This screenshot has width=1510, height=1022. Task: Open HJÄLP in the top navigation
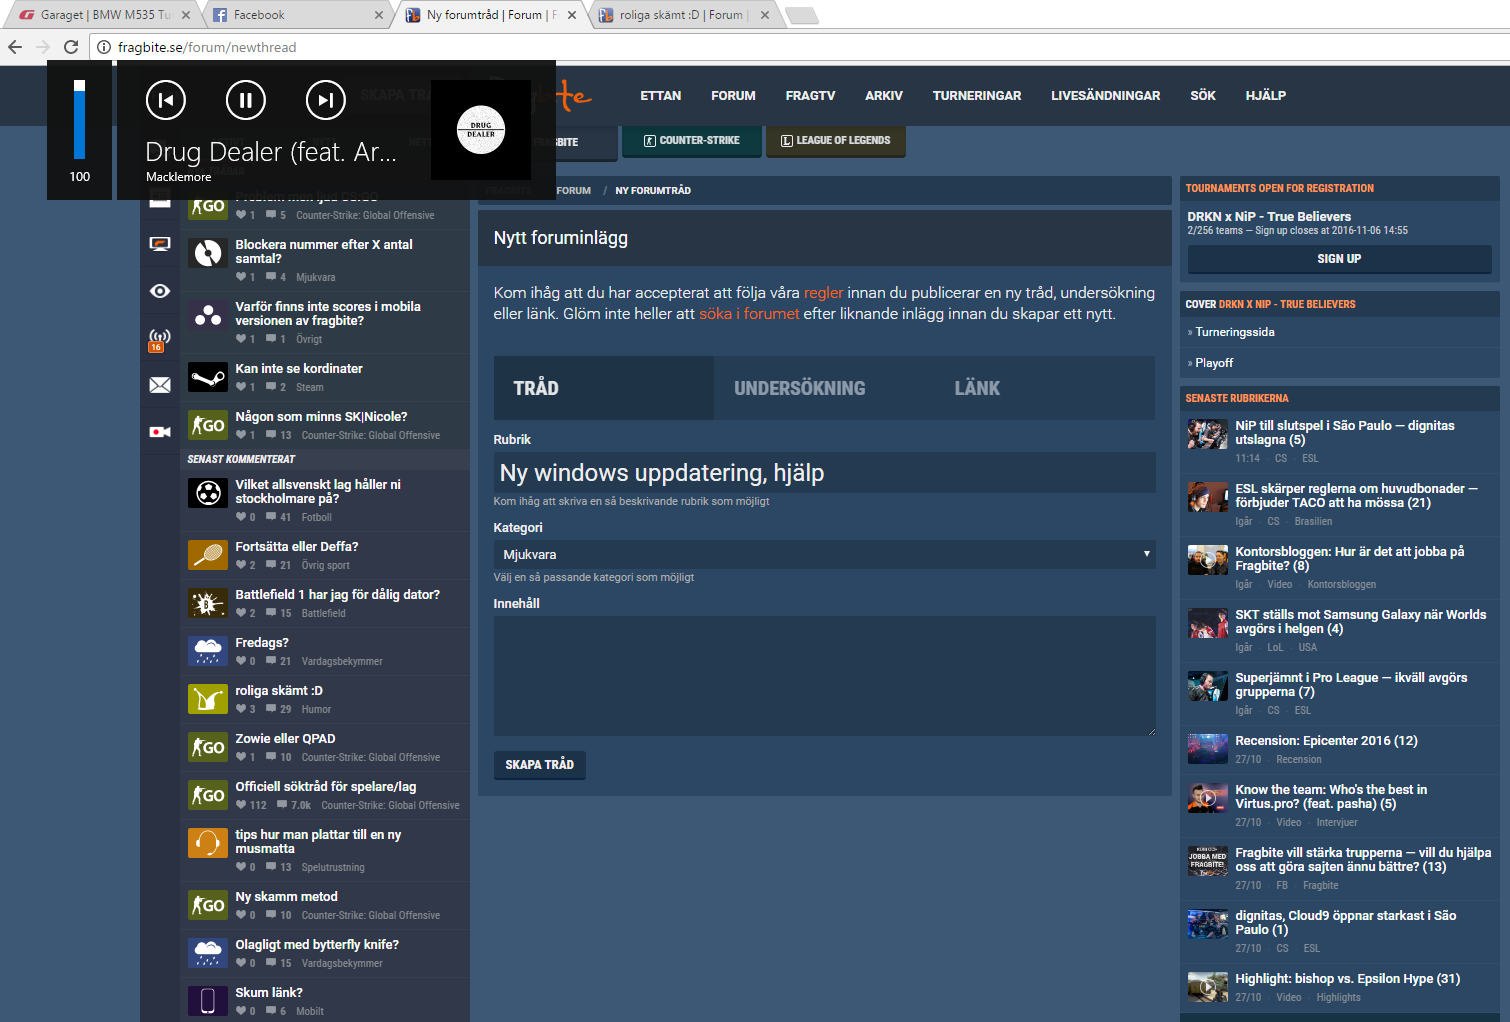pos(1266,96)
